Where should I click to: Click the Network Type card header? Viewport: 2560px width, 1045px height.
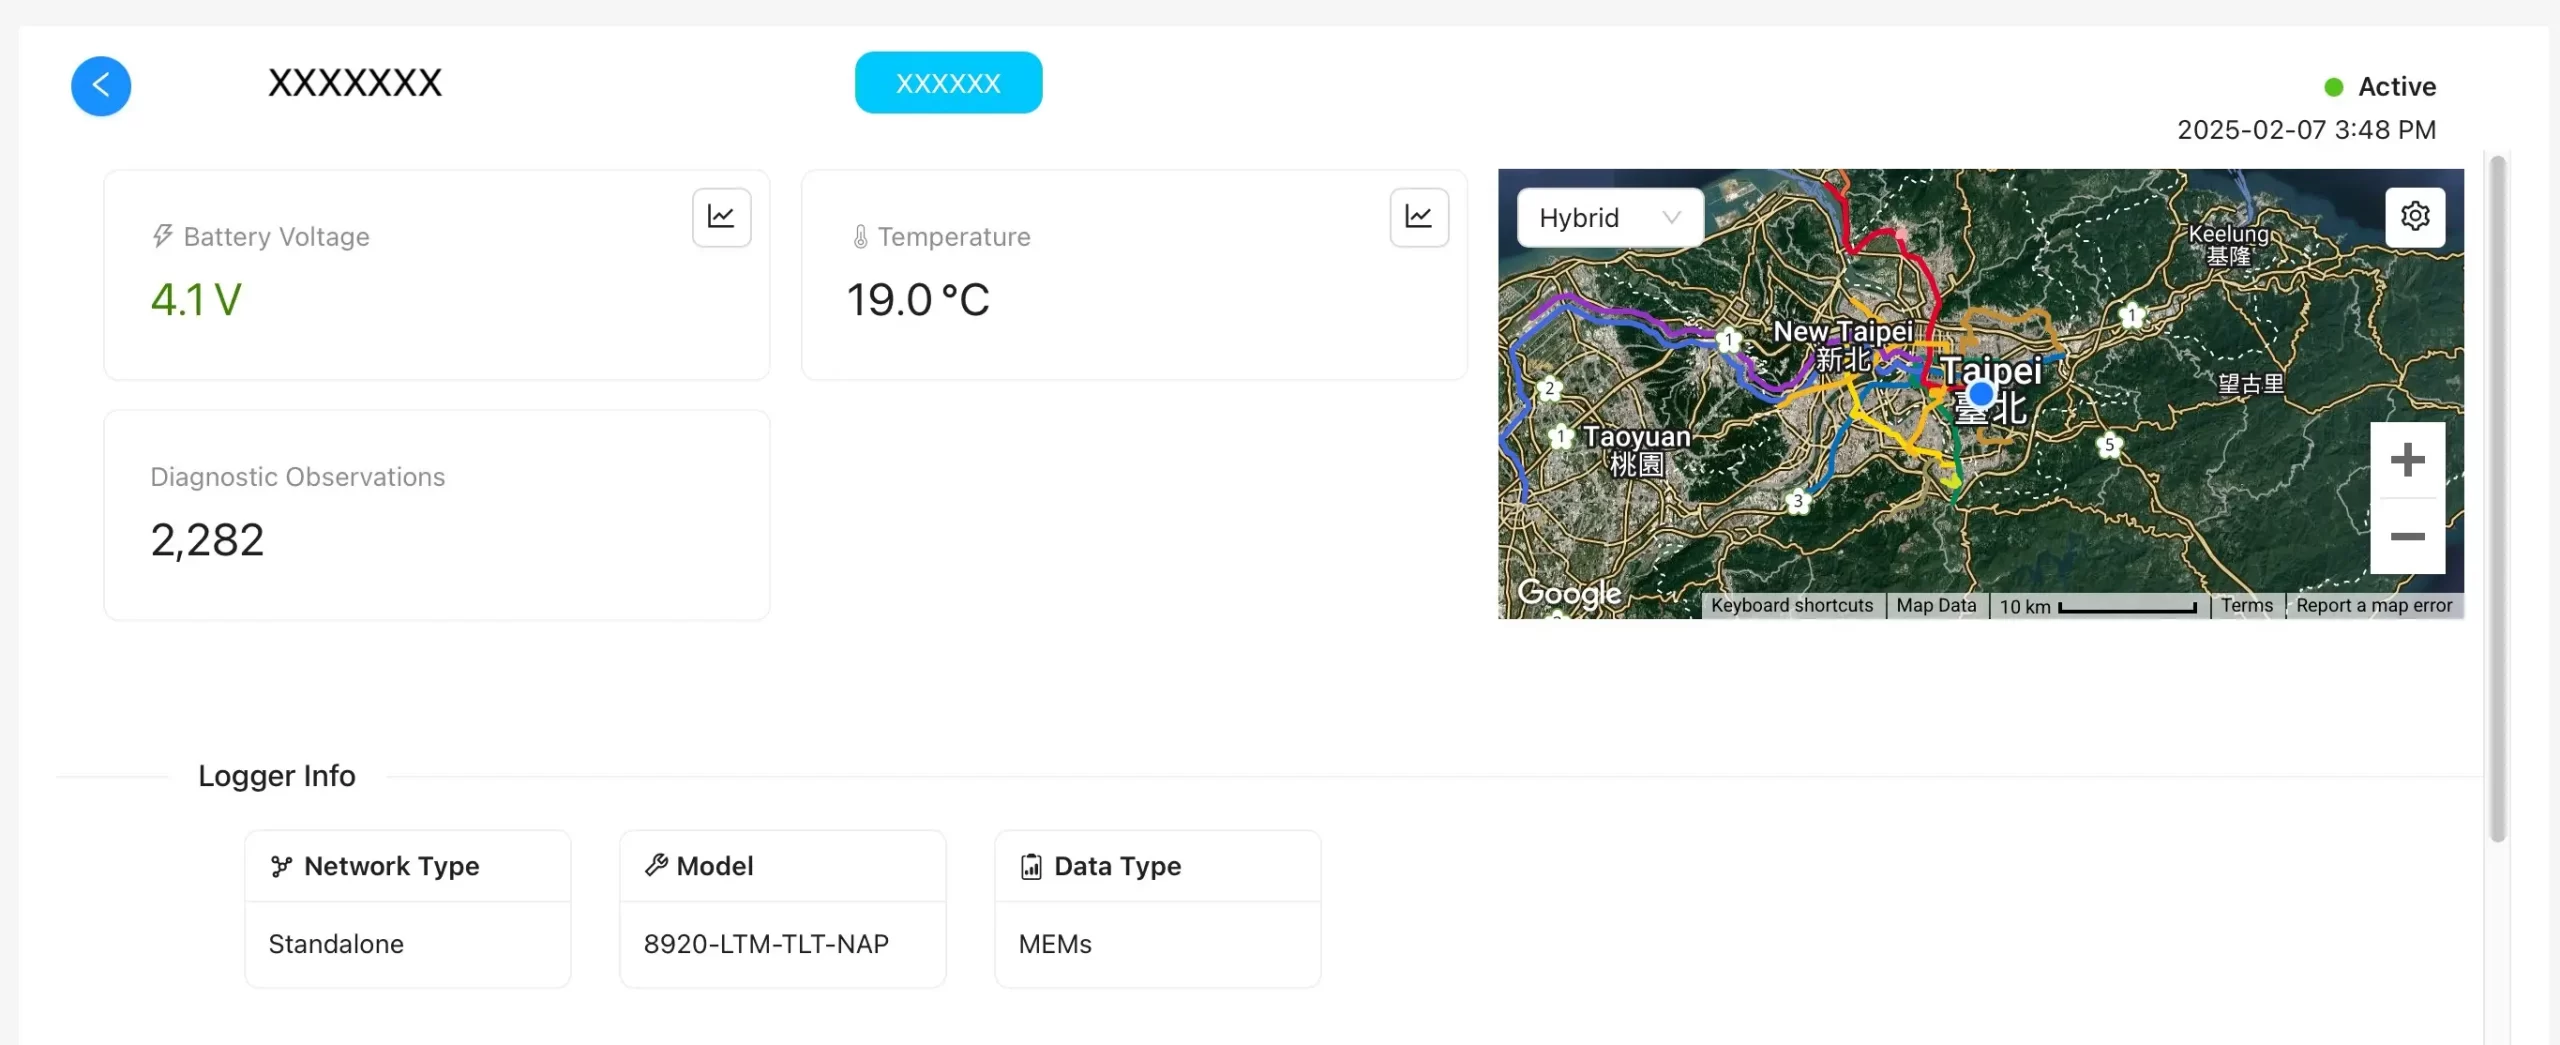coord(407,866)
